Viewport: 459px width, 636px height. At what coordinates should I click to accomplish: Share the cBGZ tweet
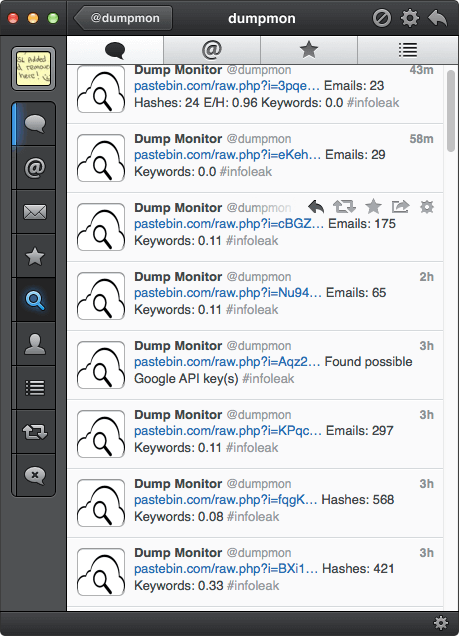[x=400, y=207]
